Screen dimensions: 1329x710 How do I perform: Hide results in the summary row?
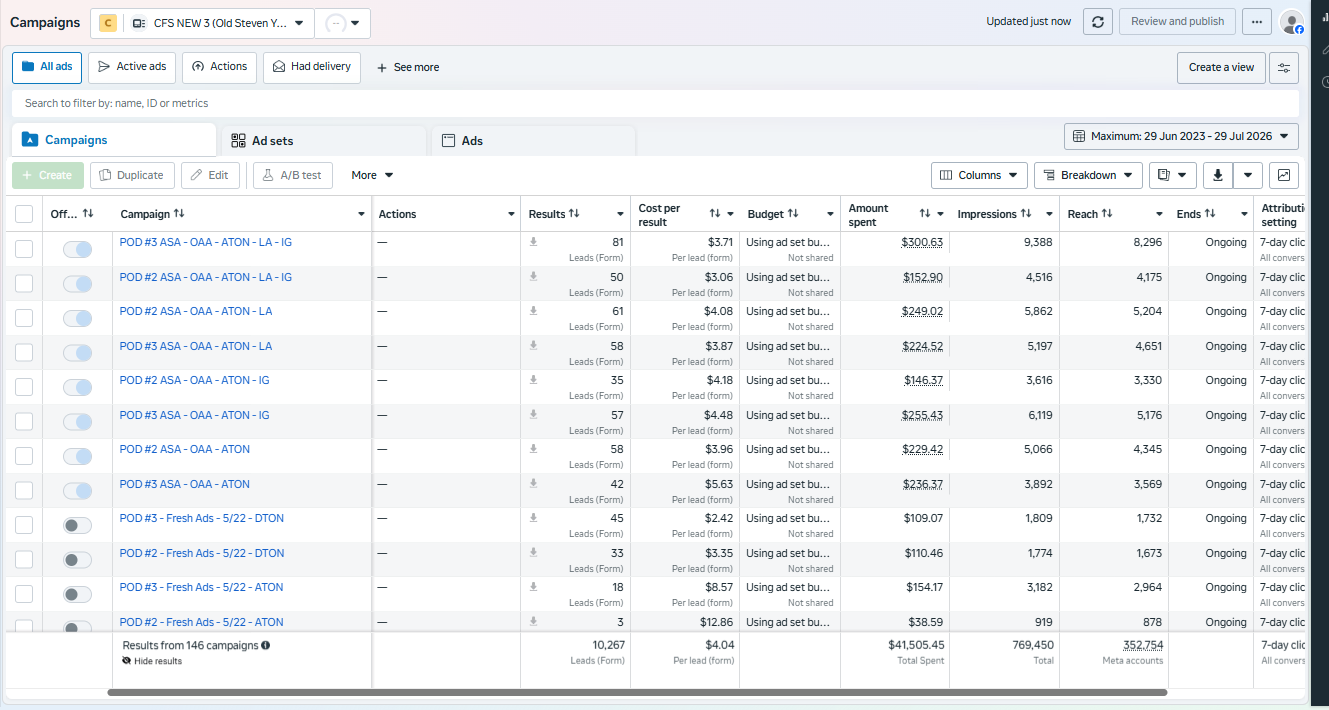152,661
